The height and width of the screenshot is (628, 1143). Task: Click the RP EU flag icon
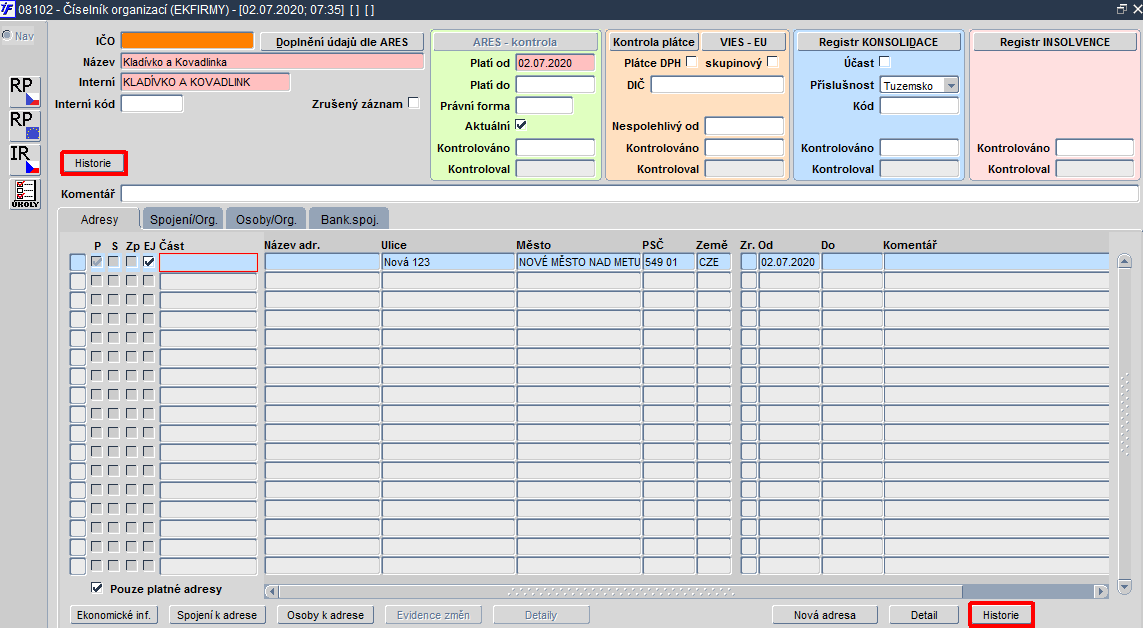(x=24, y=125)
